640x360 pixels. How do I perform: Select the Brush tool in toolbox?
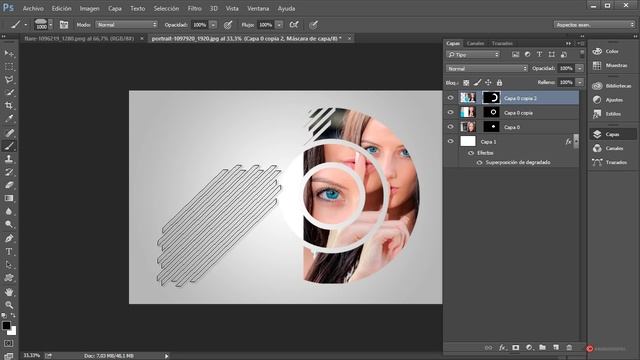click(9, 146)
